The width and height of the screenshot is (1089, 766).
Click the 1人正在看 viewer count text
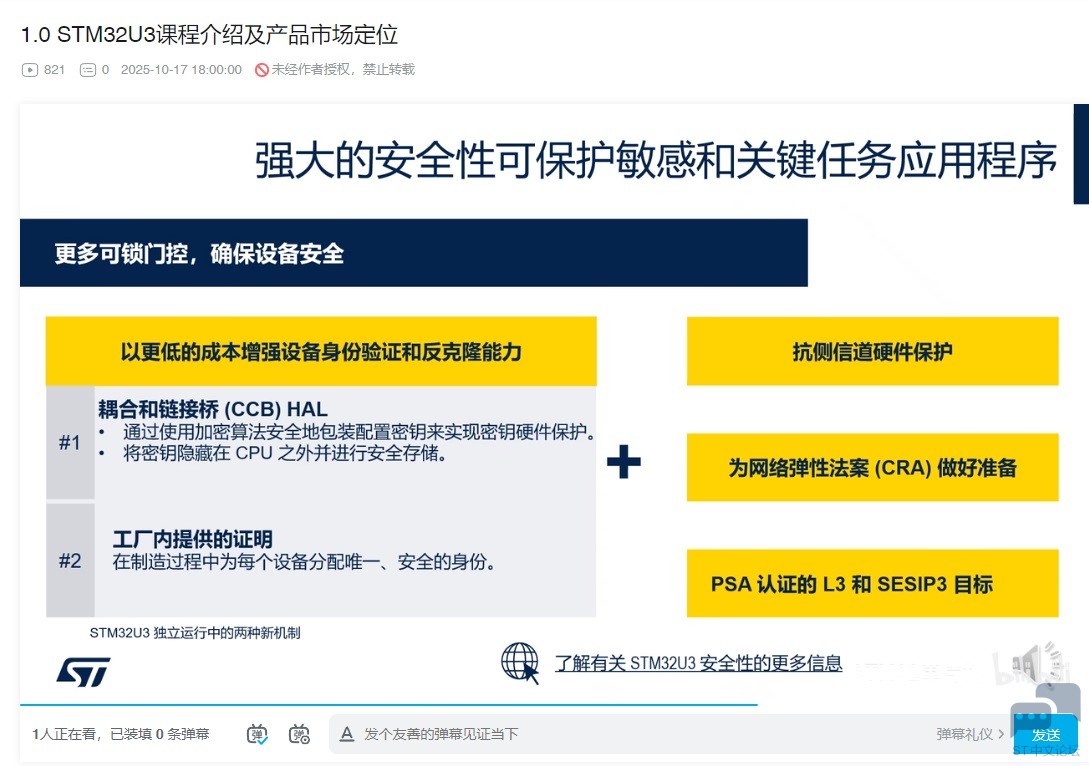tap(64, 734)
